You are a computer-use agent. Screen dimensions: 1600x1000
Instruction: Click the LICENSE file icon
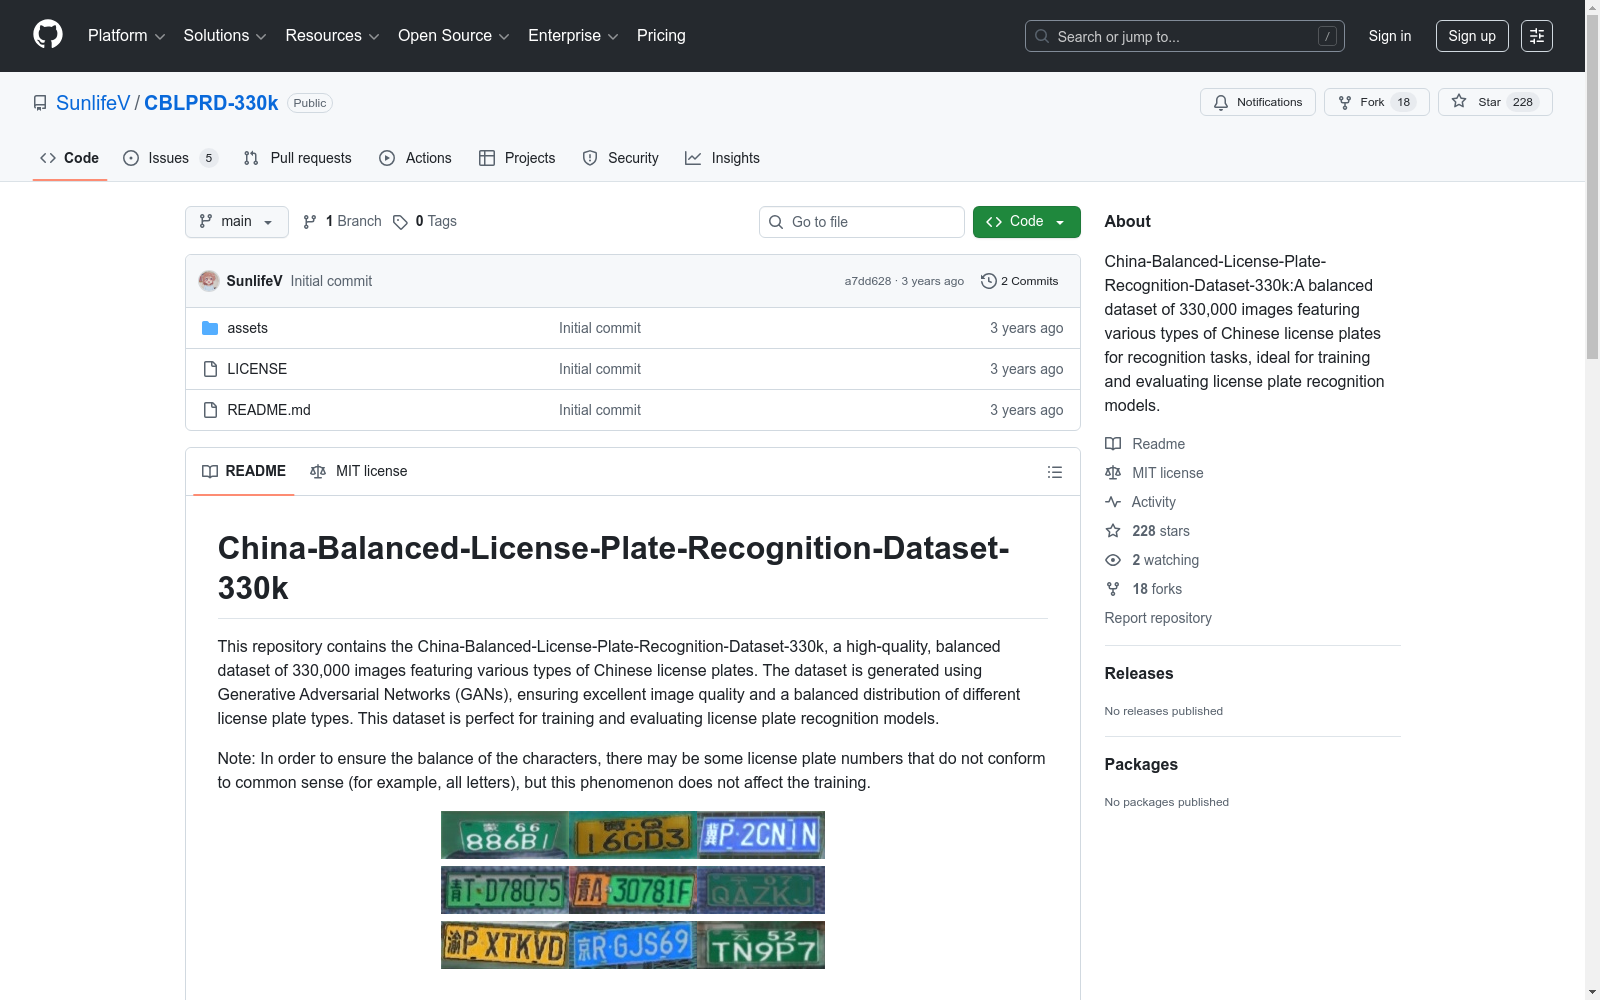[x=210, y=369]
